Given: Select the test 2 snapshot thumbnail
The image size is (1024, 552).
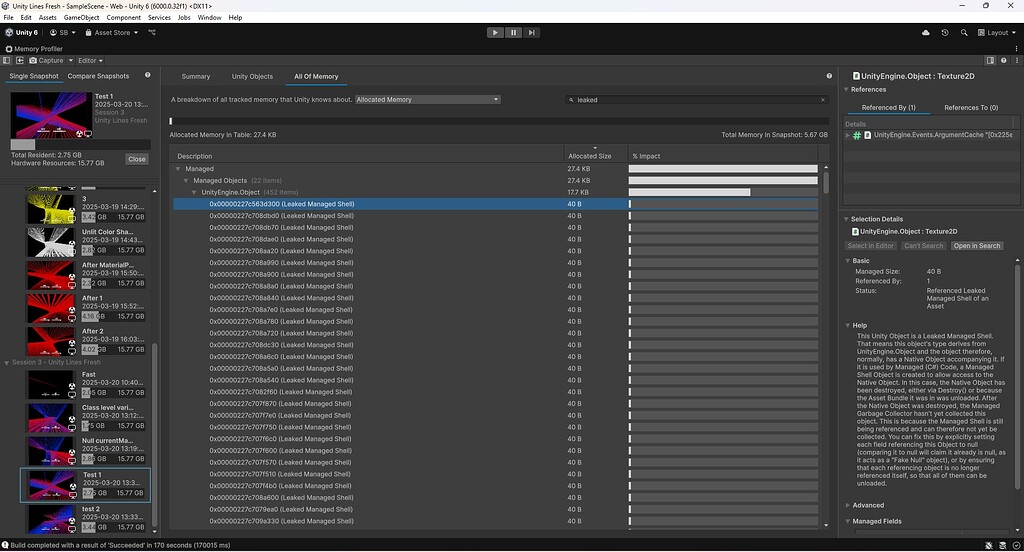Looking at the screenshot, I should [51, 519].
